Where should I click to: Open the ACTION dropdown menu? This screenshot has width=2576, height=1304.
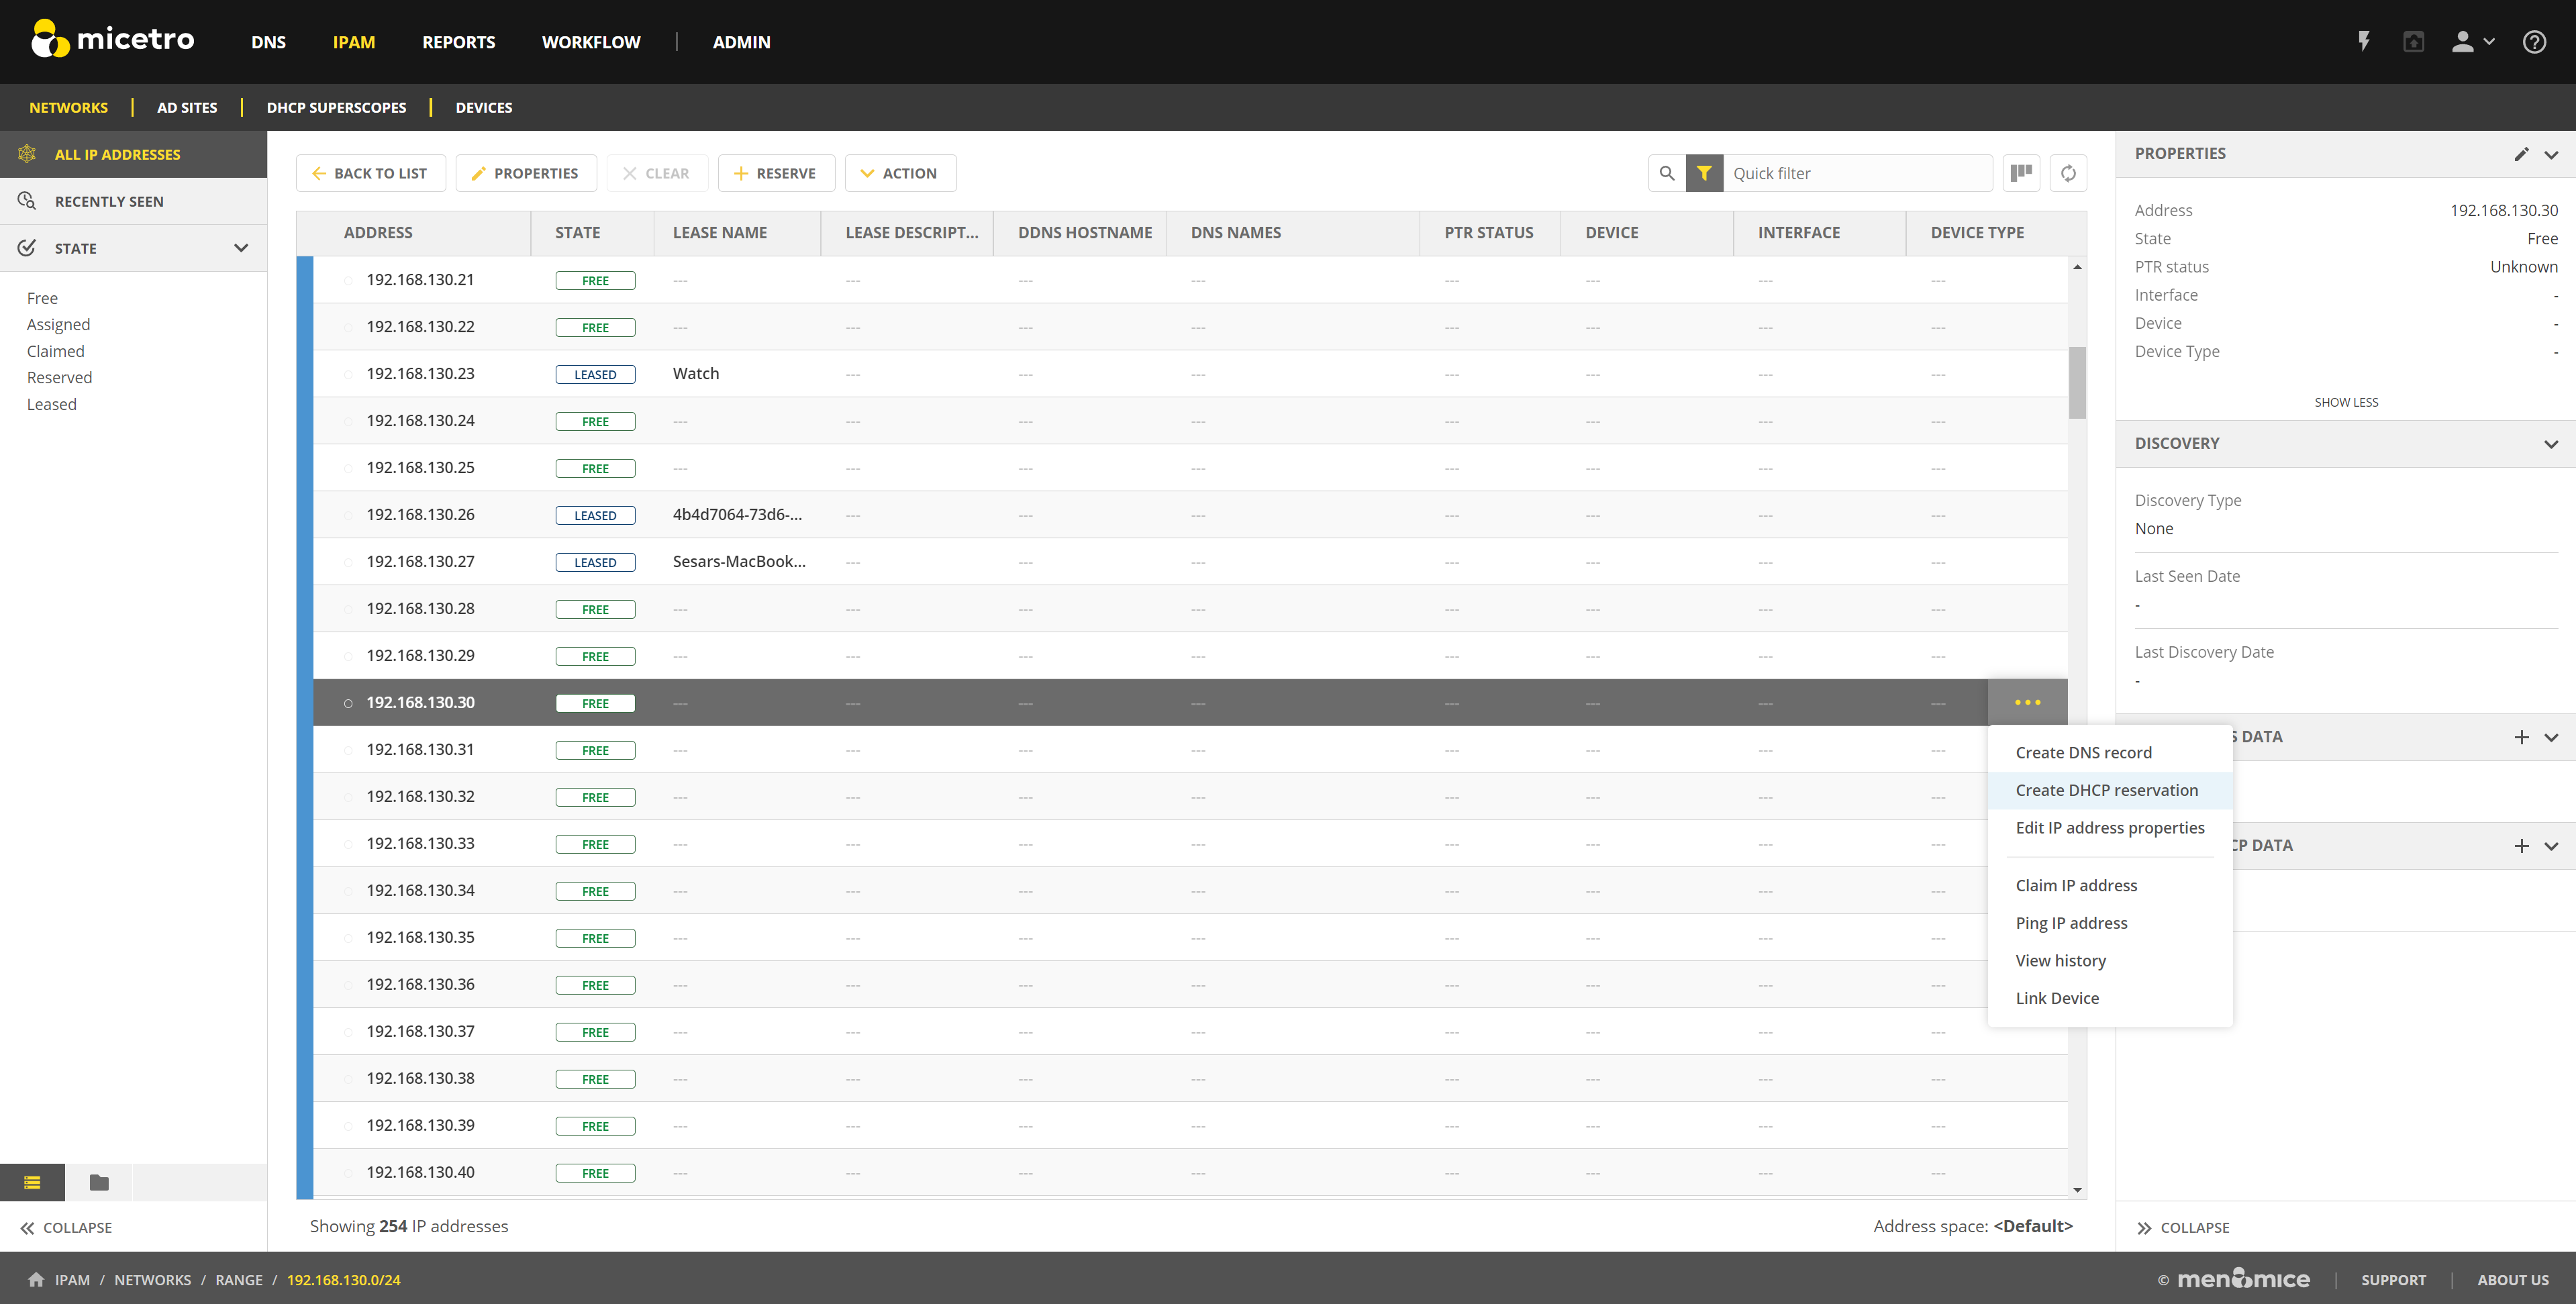899,173
